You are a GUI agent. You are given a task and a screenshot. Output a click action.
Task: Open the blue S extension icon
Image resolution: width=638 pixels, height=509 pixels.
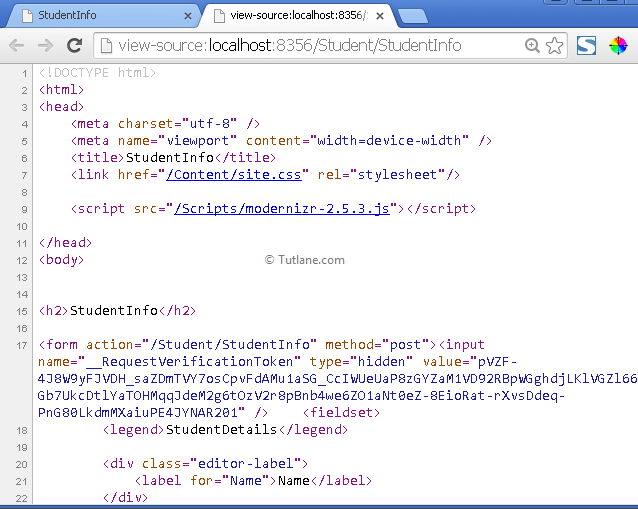pyautogui.click(x=586, y=45)
